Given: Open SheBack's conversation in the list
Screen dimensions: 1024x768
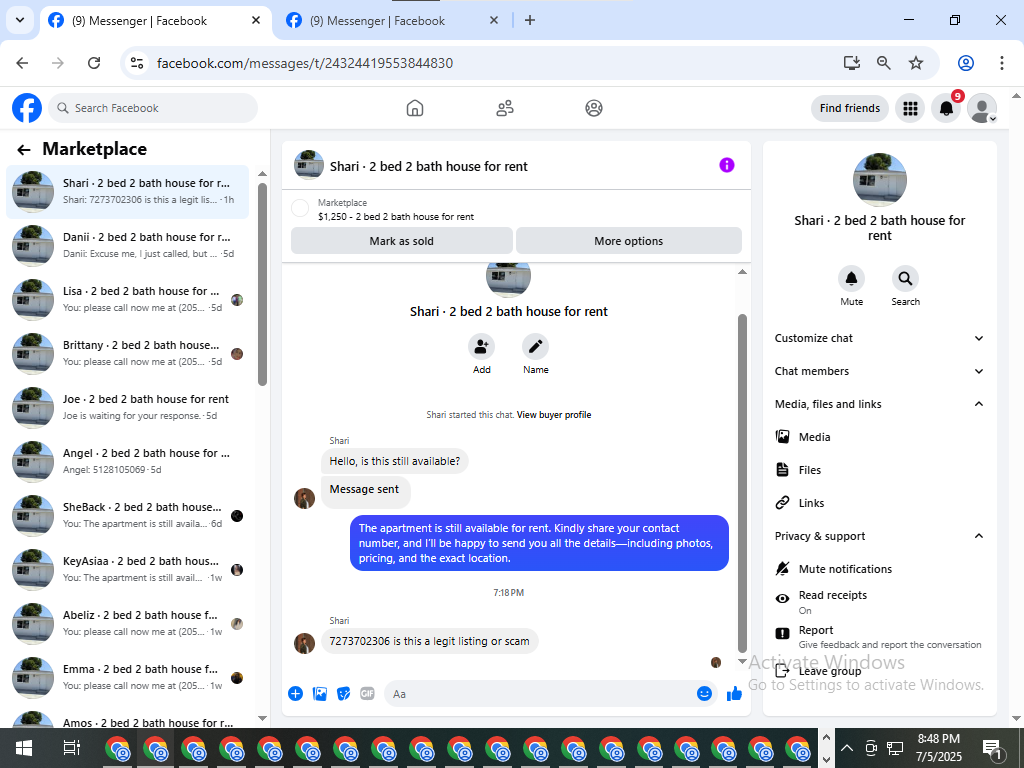Looking at the screenshot, I should [127, 516].
